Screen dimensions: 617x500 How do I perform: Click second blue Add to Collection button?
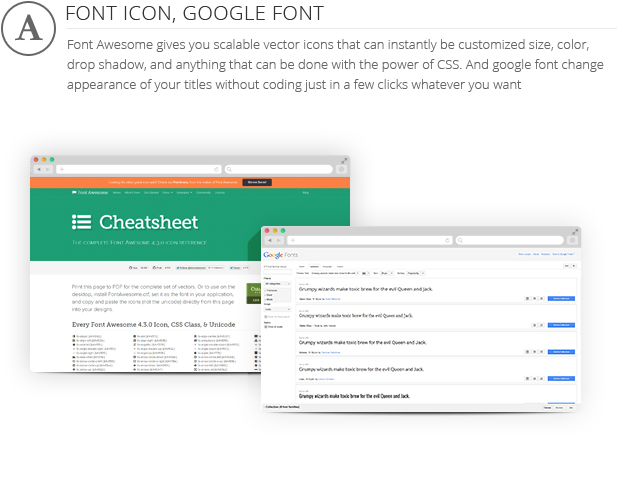point(561,325)
